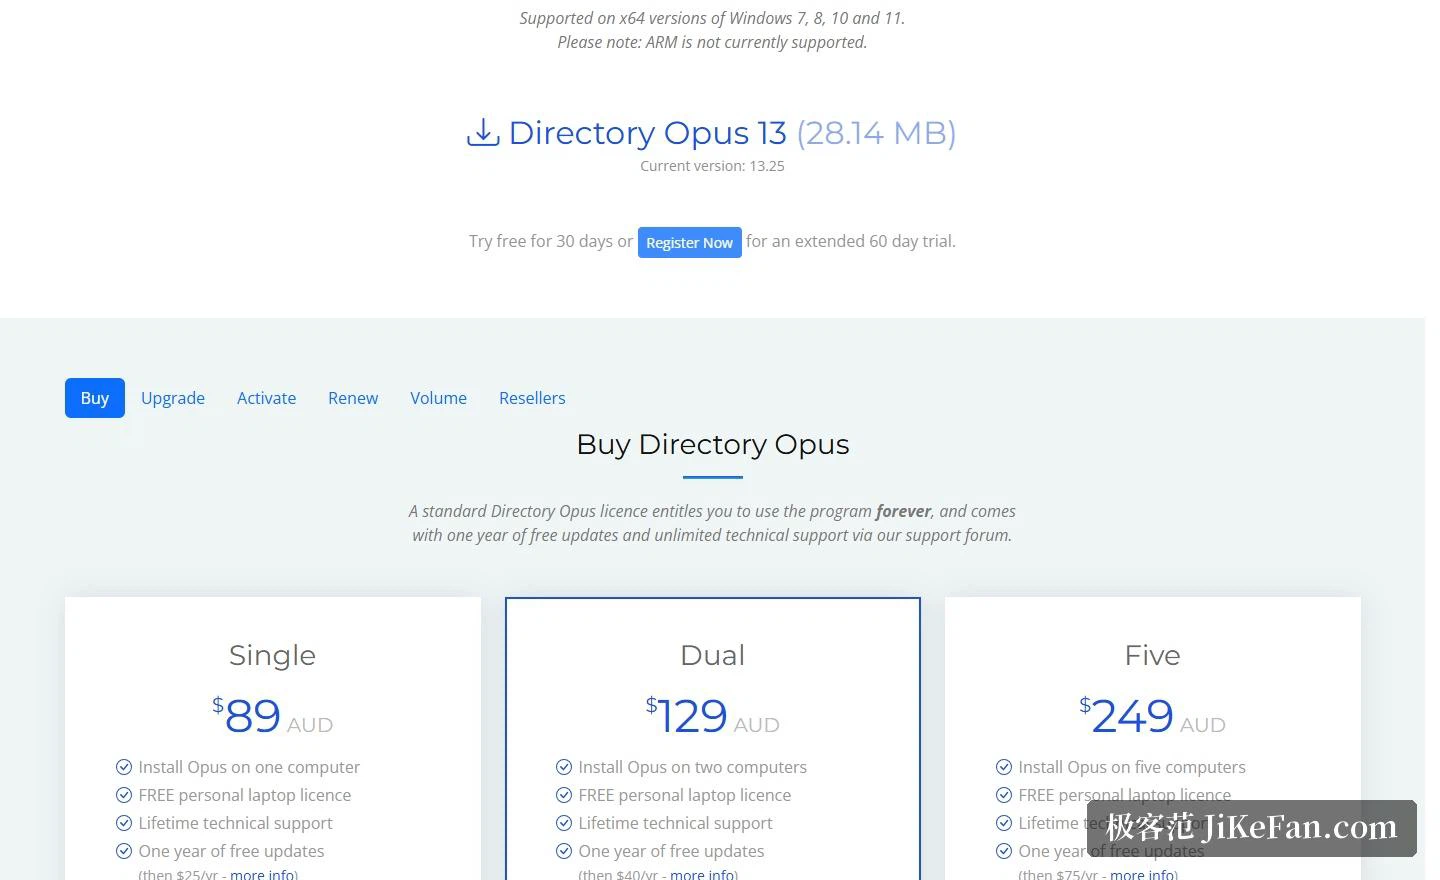Click the 'Five' plan title
The image size is (1440, 880).
(x=1153, y=655)
